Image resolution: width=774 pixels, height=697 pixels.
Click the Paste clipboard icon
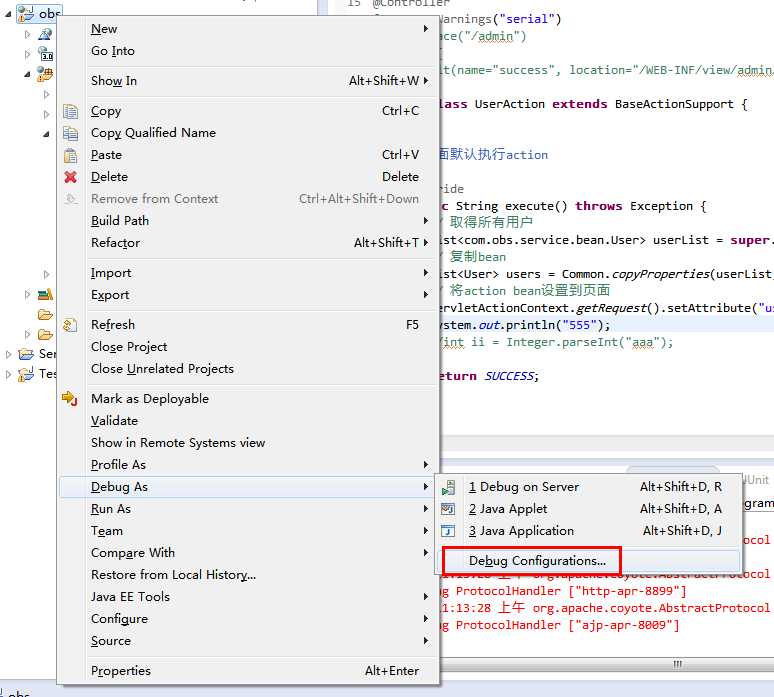point(71,155)
